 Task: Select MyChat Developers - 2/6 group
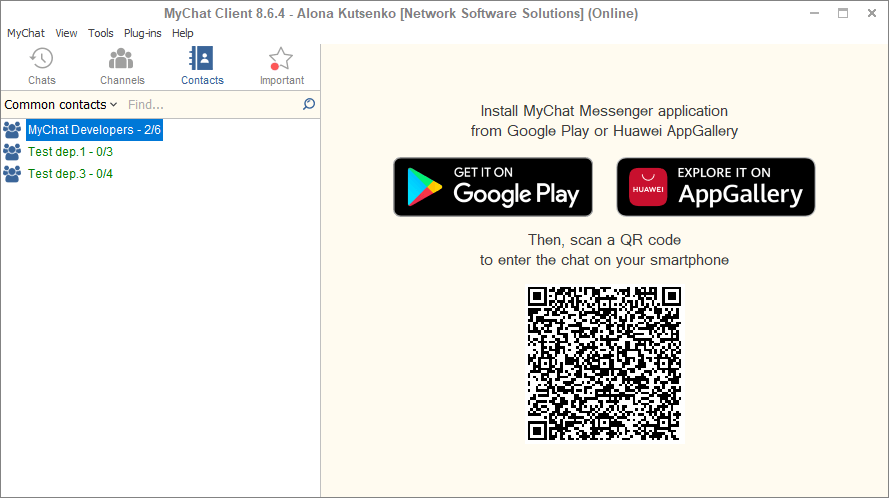[x=94, y=130]
